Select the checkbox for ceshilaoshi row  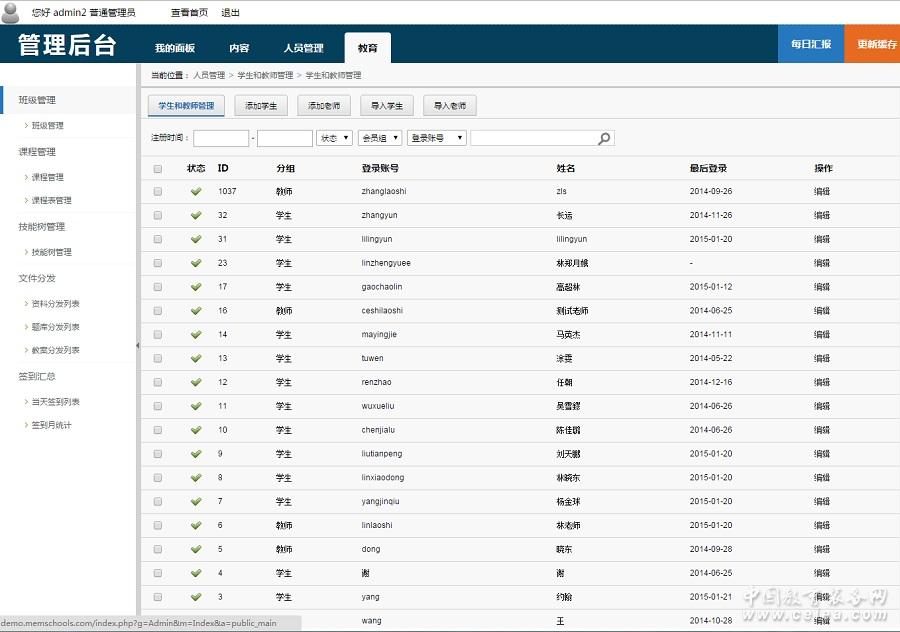pyautogui.click(x=158, y=311)
